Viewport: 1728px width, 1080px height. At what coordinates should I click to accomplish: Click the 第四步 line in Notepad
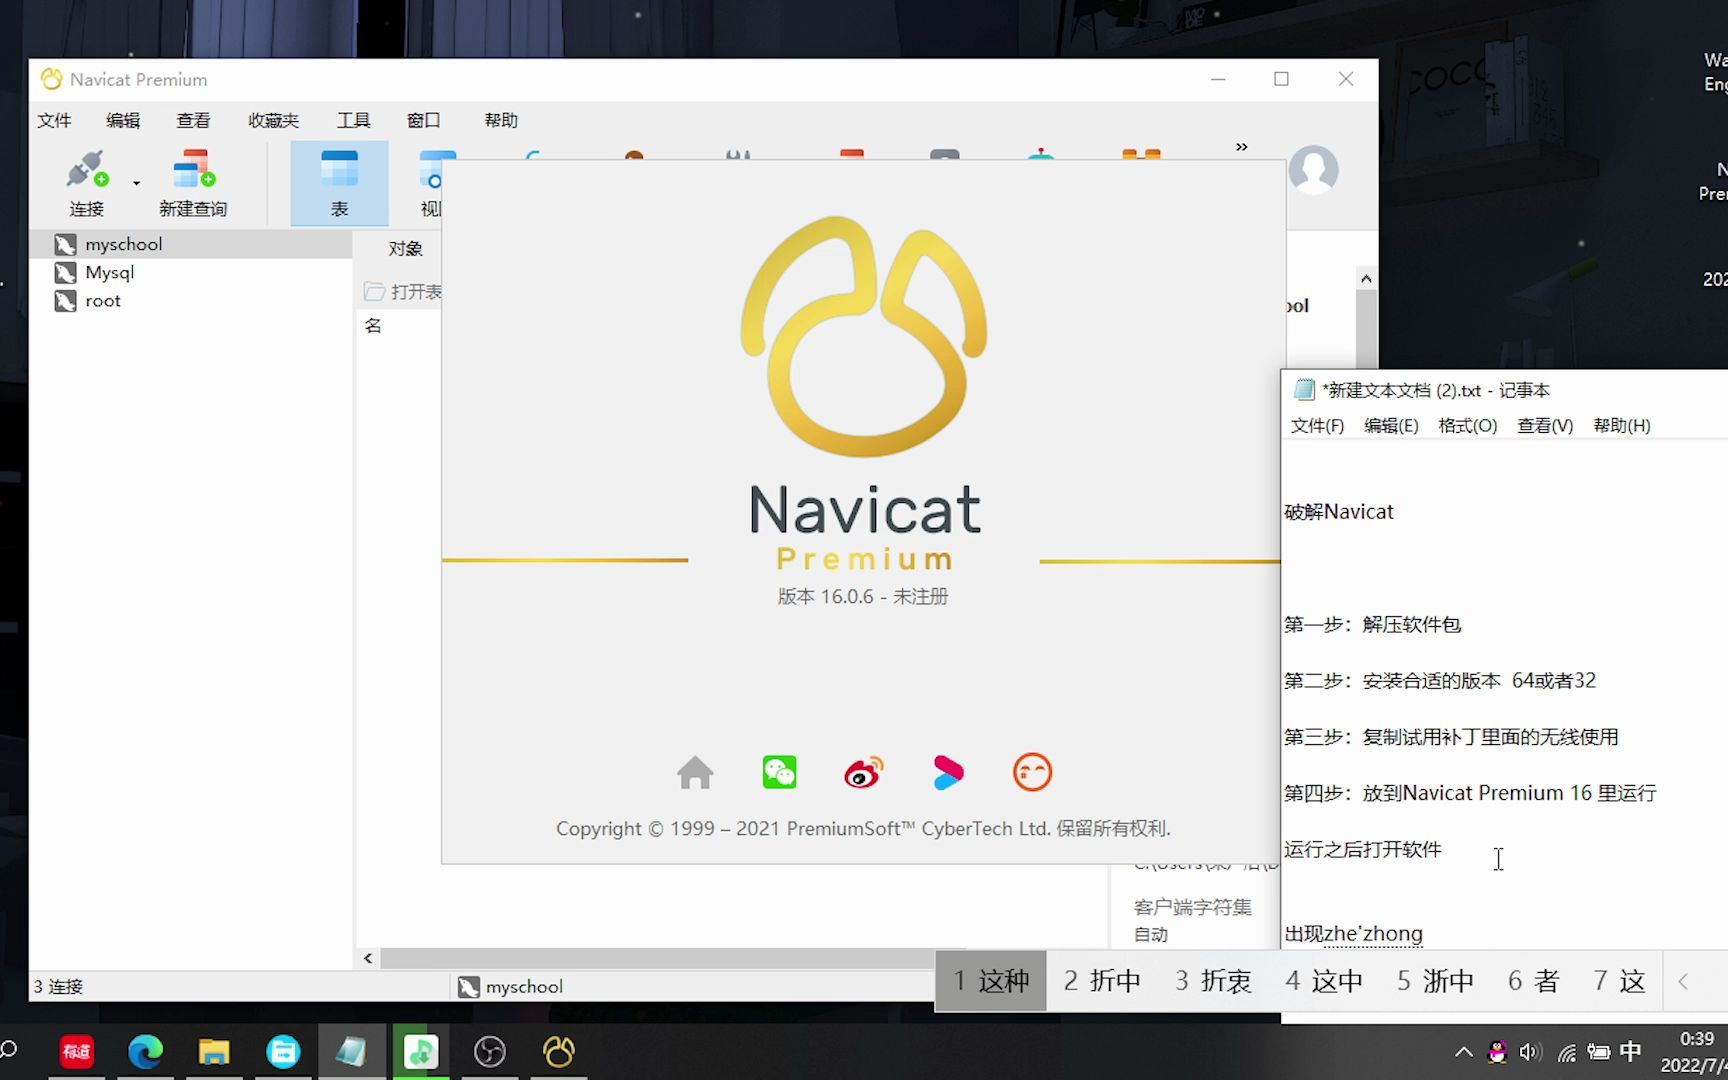(1470, 793)
